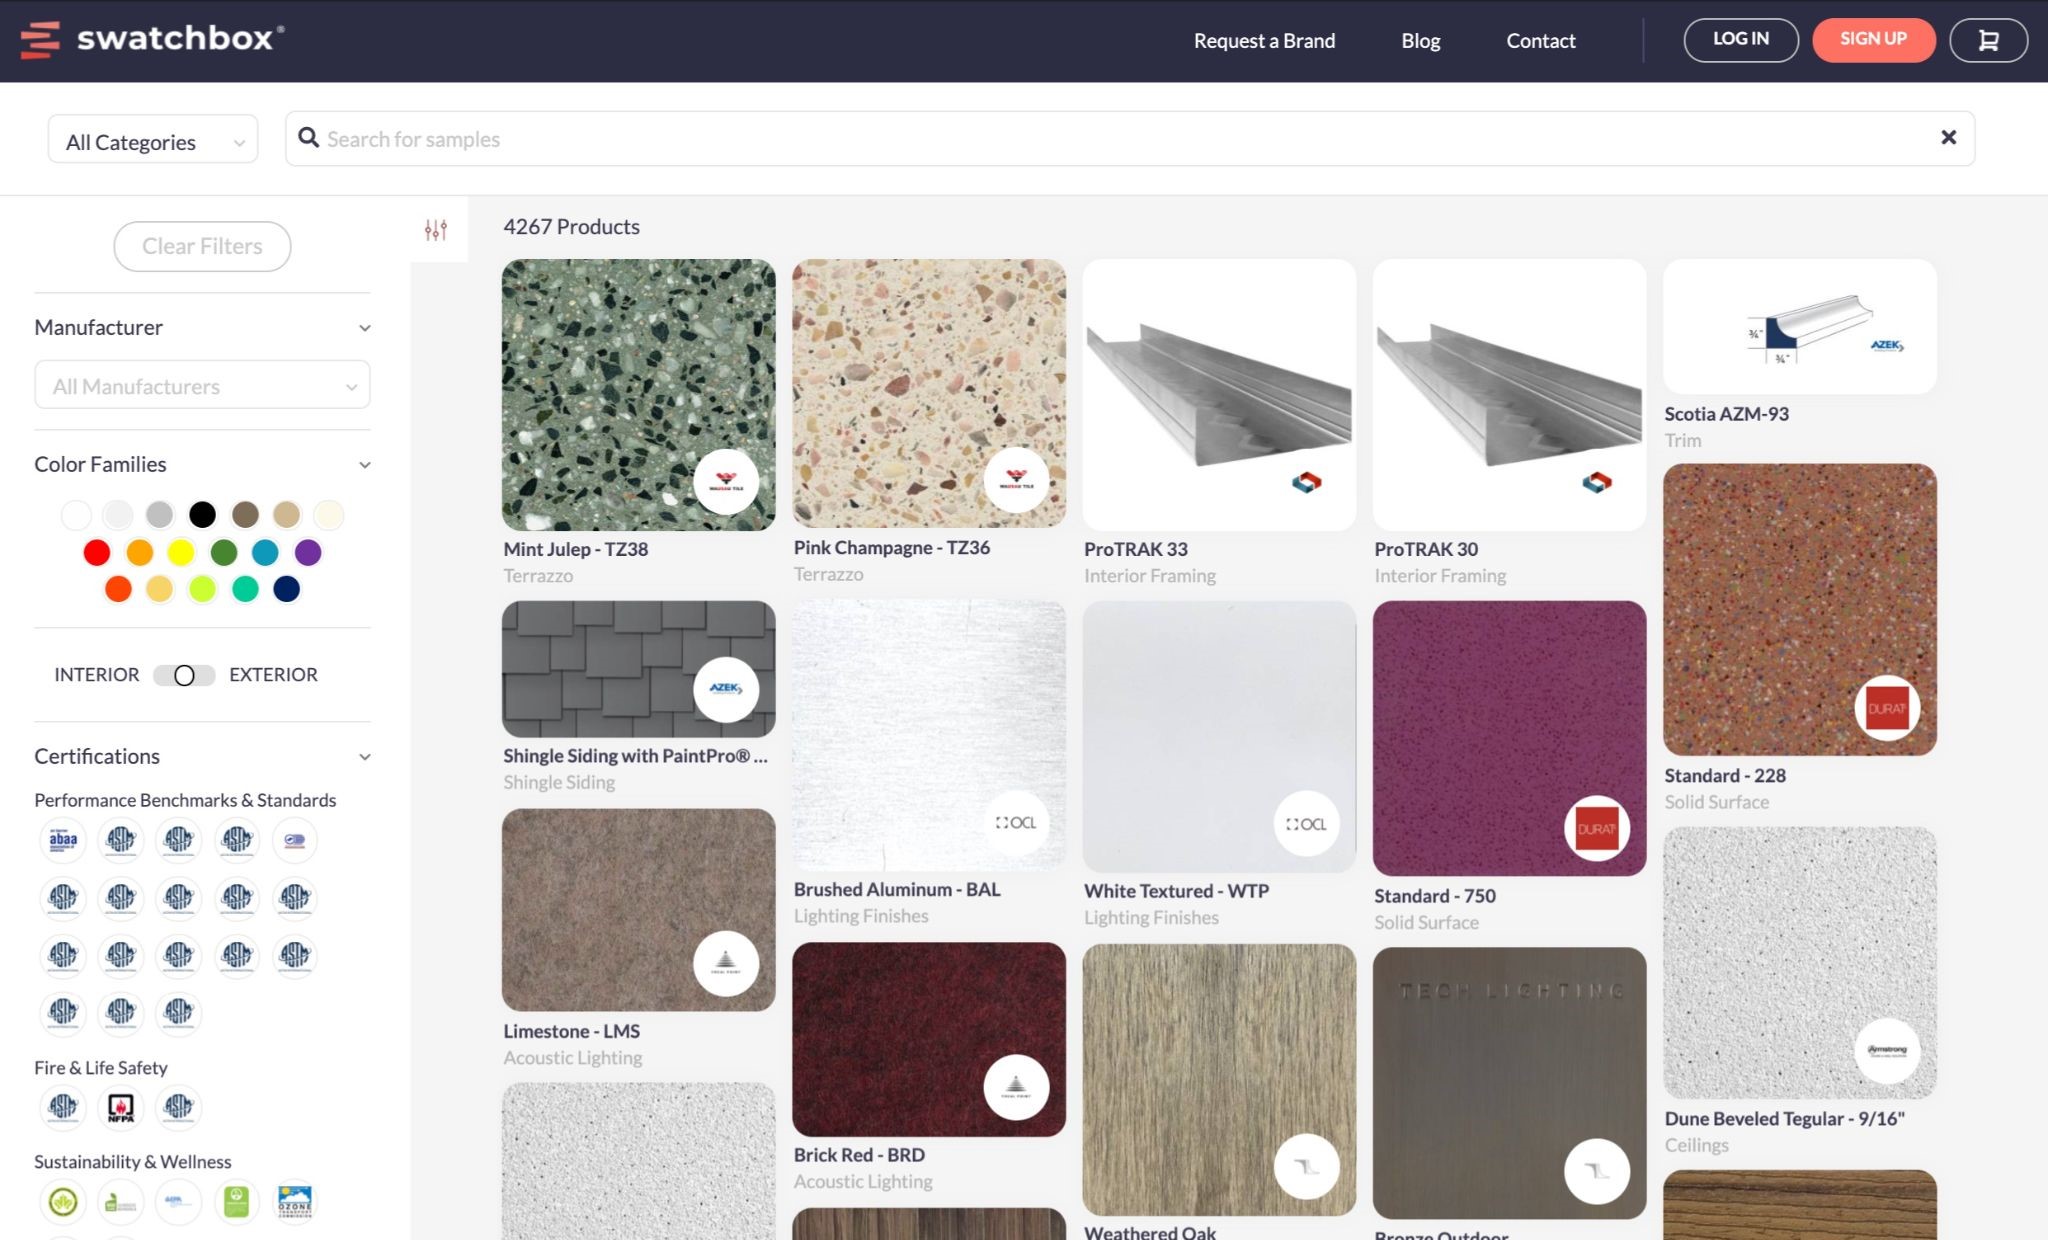Open the All Manufacturers dropdown
This screenshot has height=1240, width=2048.
(203, 386)
